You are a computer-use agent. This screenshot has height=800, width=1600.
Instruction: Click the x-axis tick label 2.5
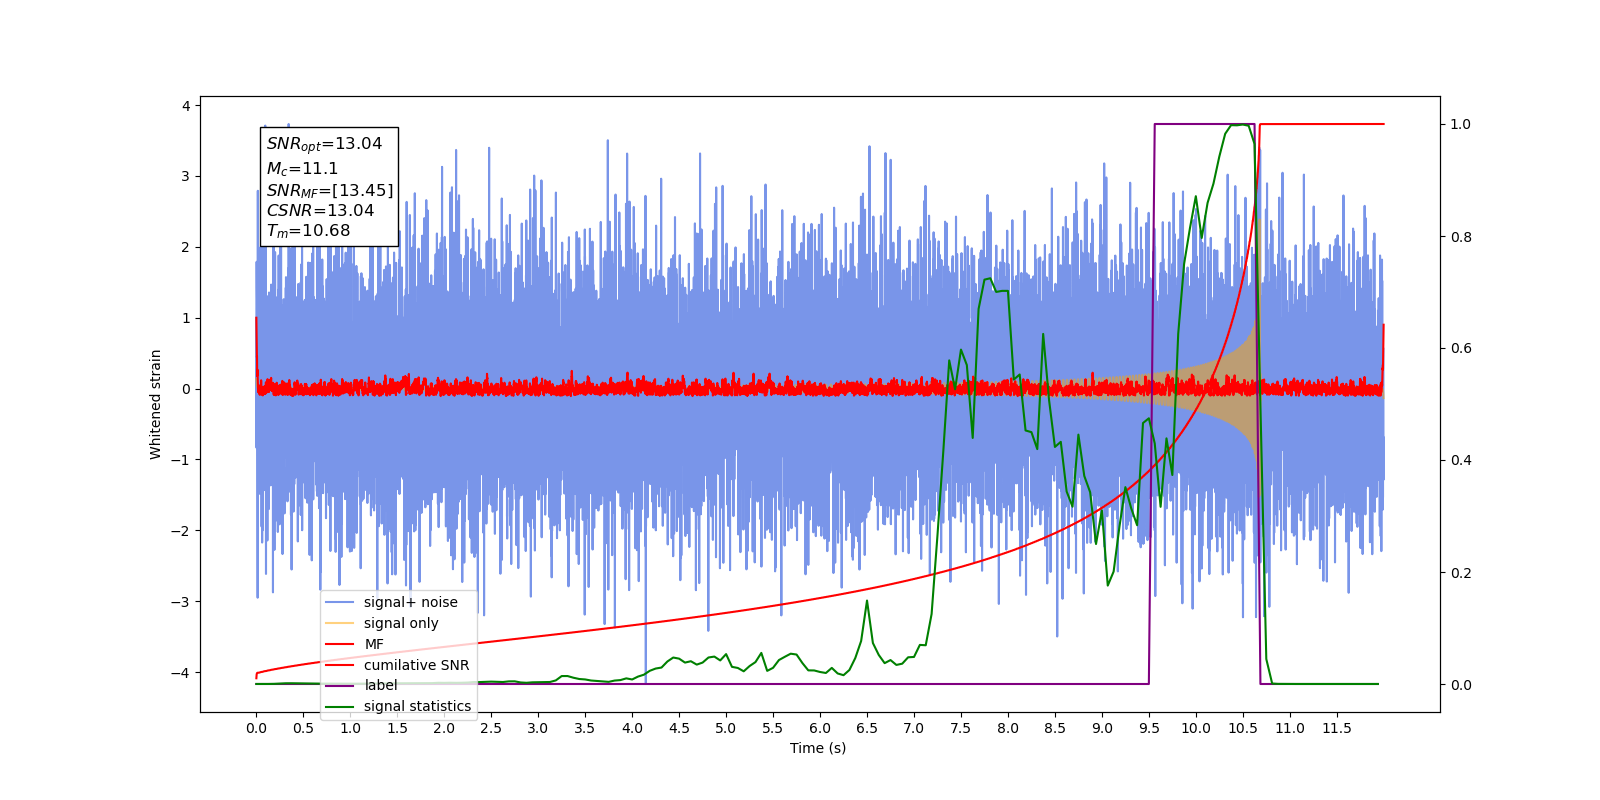click(491, 728)
